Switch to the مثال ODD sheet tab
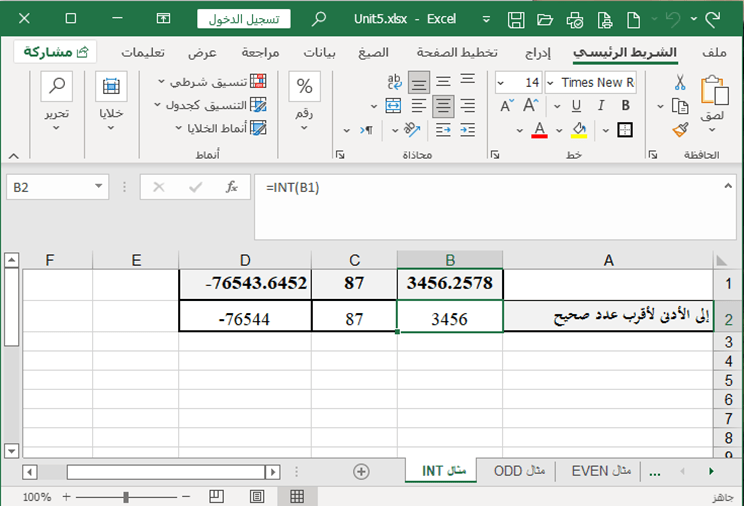The height and width of the screenshot is (506, 744). click(x=521, y=471)
